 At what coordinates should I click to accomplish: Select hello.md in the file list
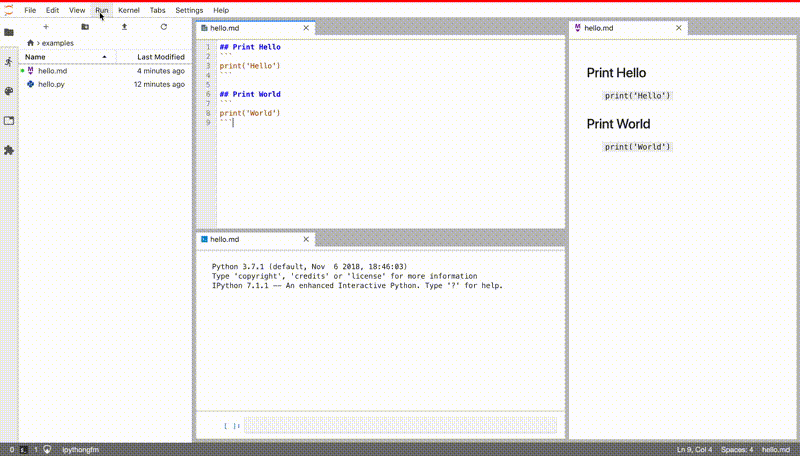tap(105, 71)
